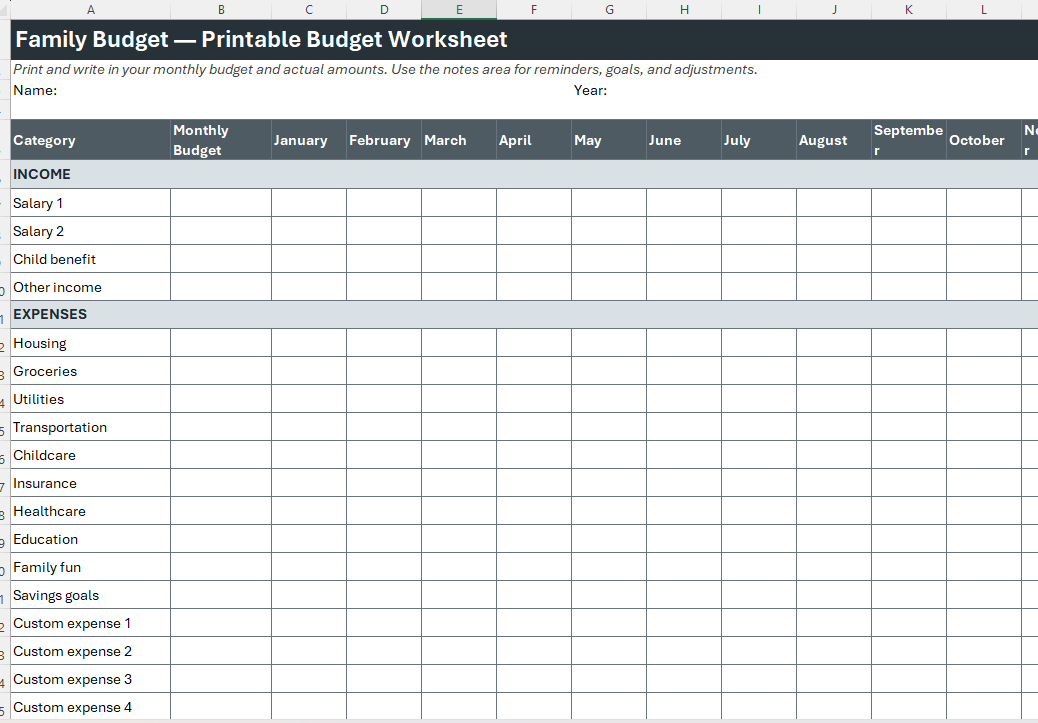This screenshot has height=723, width=1038.
Task: Select column B header
Action: click(221, 9)
